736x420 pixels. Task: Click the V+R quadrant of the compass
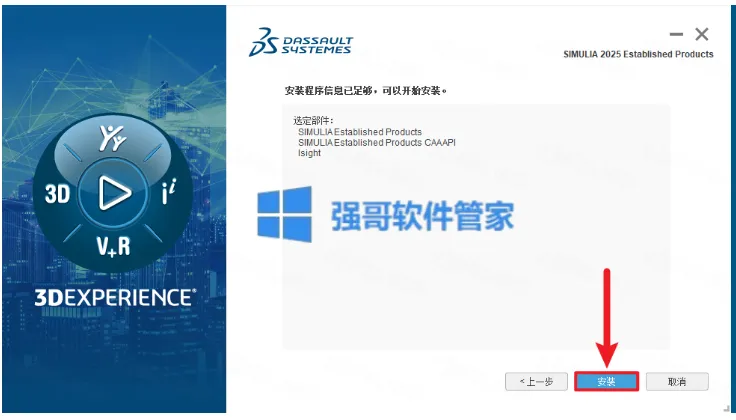[x=113, y=246]
